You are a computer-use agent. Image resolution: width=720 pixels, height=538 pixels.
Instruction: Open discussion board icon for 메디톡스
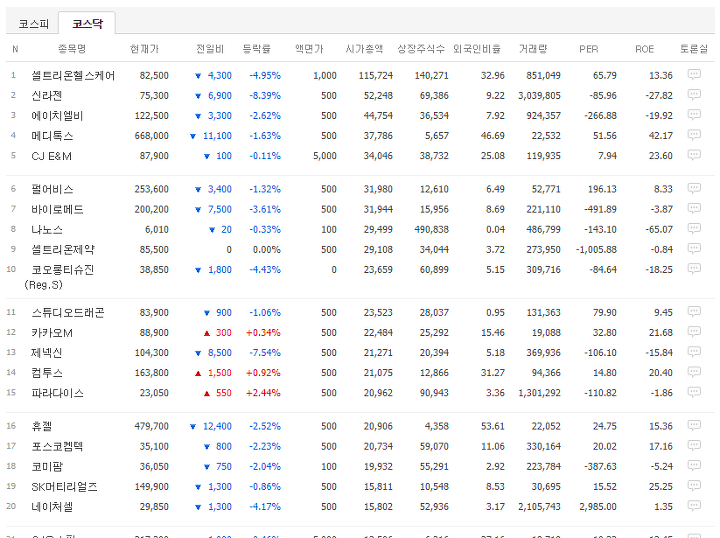pyautogui.click(x=694, y=134)
